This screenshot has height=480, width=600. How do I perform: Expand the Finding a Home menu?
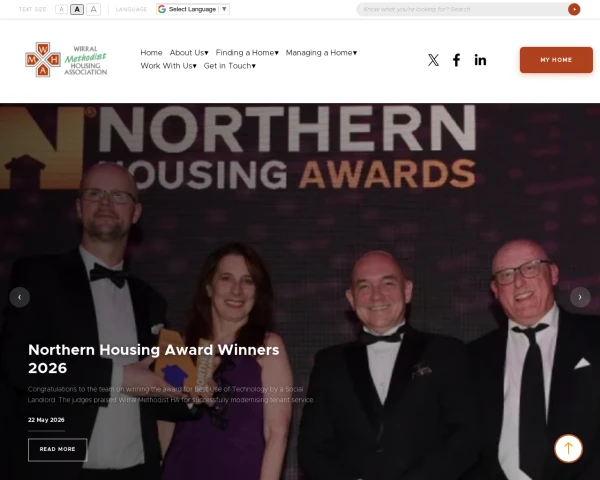[x=247, y=53]
